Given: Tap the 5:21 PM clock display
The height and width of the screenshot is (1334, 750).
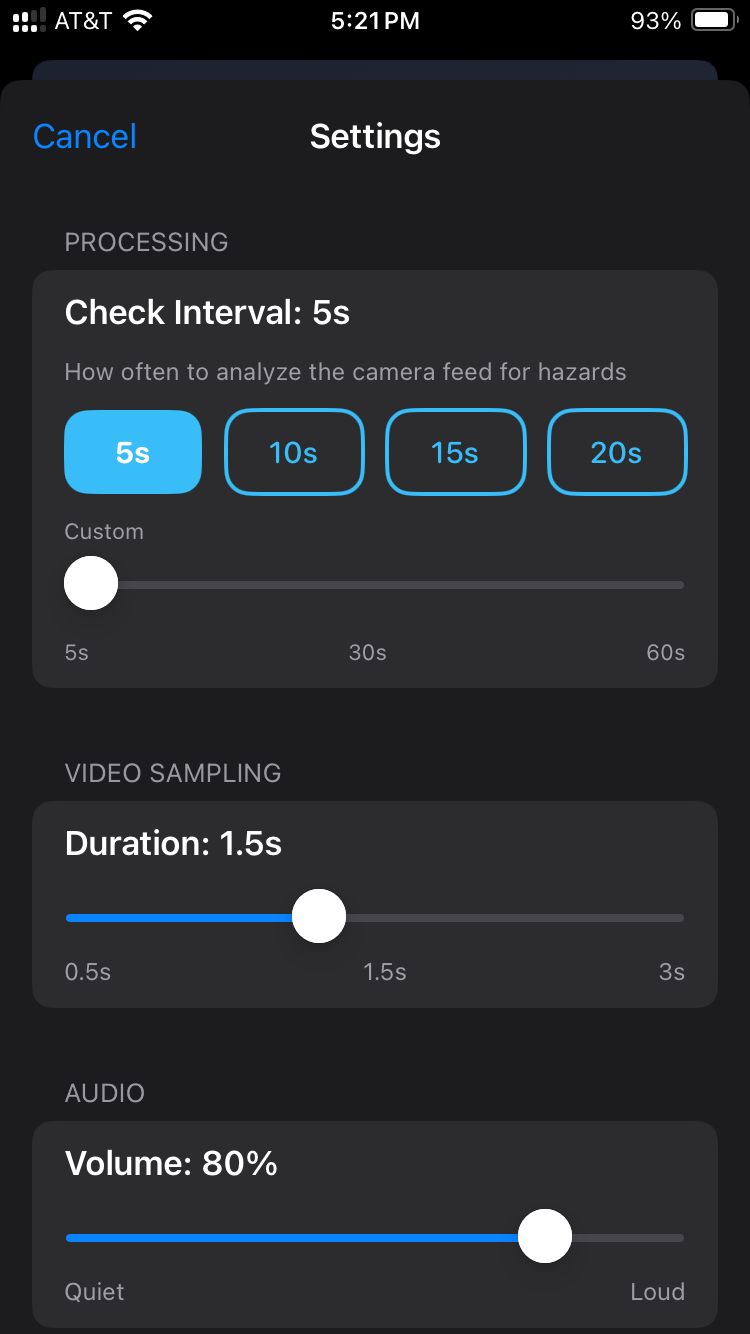Looking at the screenshot, I should tap(375, 20).
